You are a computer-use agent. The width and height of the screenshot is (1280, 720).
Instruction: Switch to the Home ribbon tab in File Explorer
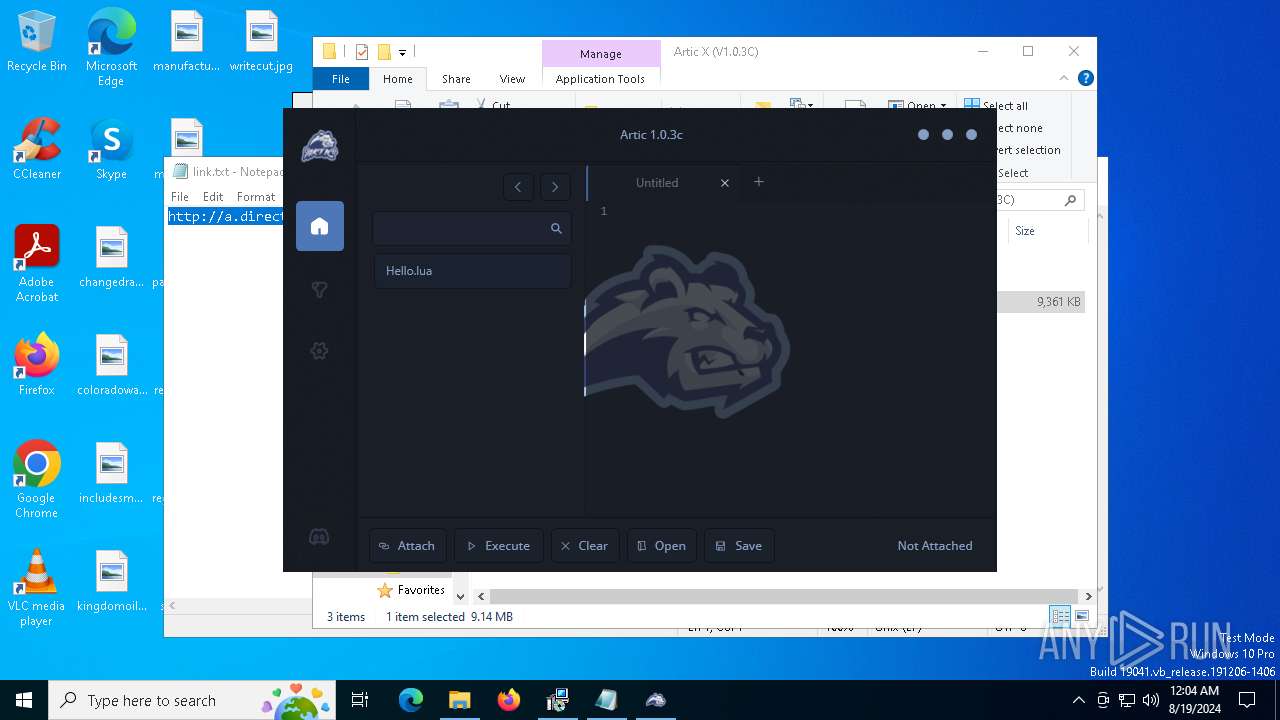coord(397,79)
